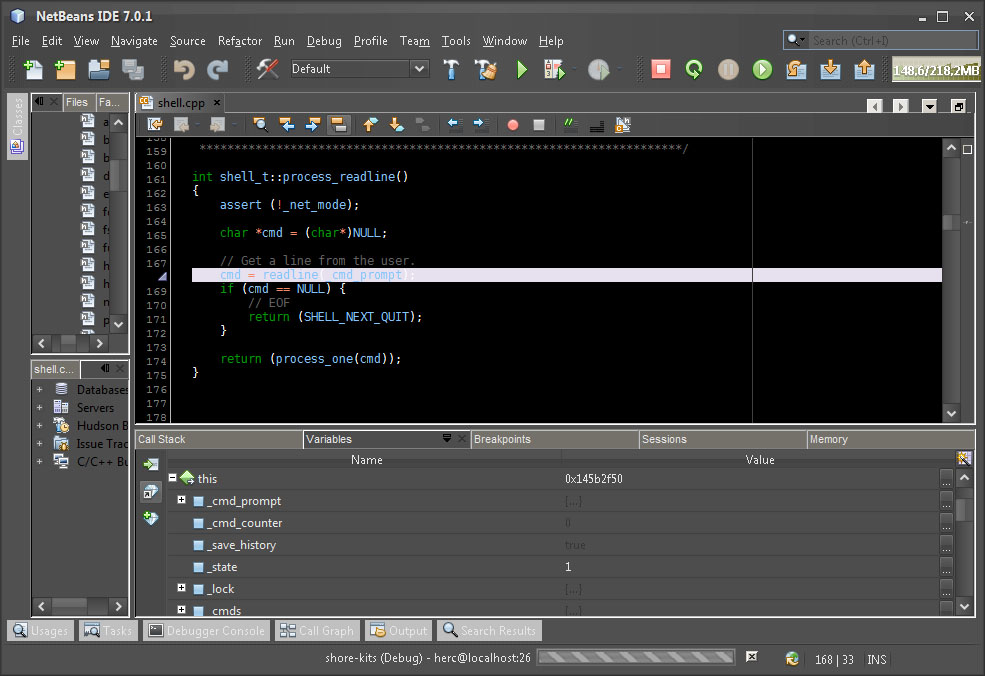Expand the _lock variable node
Viewport: 985px width, 676px height.
[182, 588]
